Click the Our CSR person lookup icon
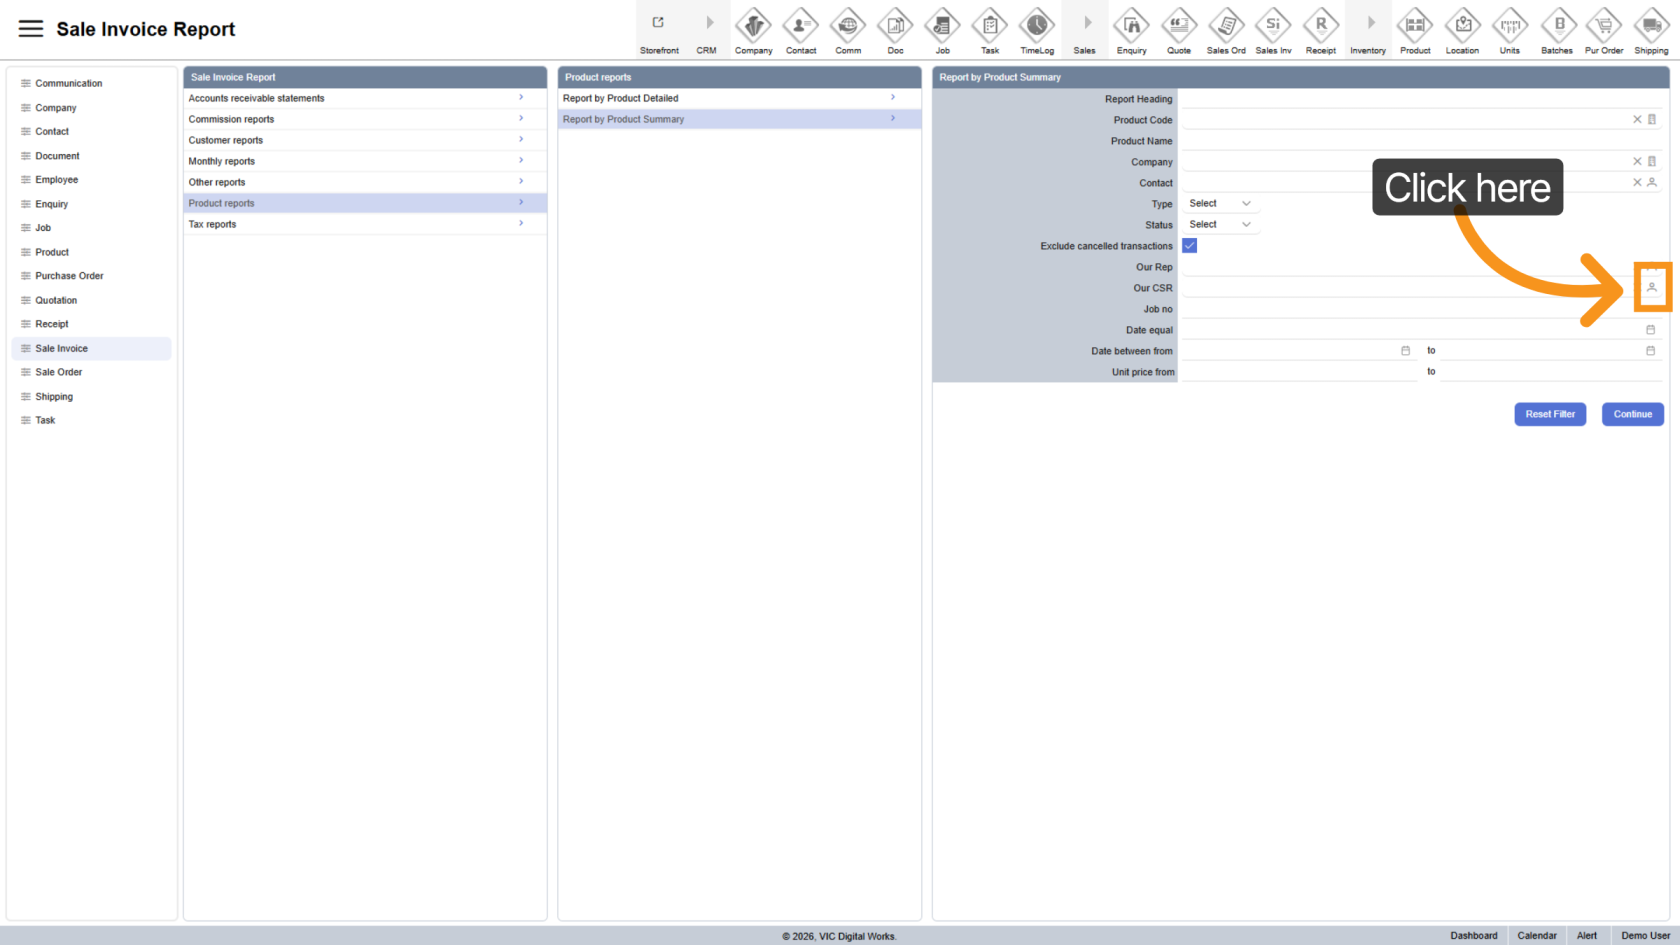 tap(1652, 288)
